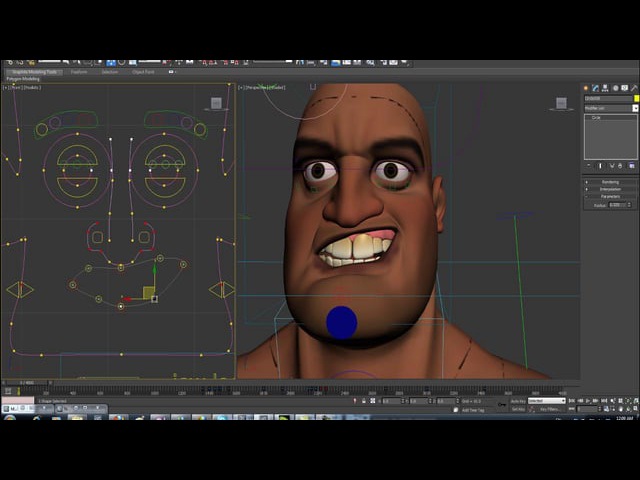The height and width of the screenshot is (480, 640).
Task: Toggle Pin Stack below the modifier stack
Action: (589, 166)
